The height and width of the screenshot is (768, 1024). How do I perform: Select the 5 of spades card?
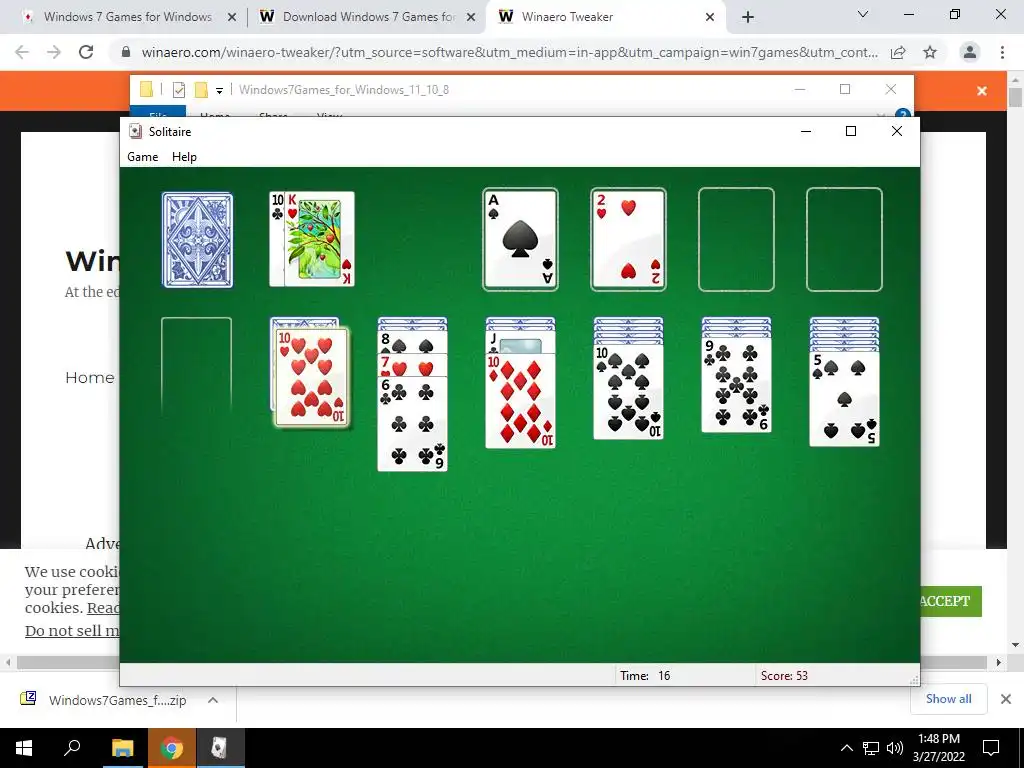(844, 399)
